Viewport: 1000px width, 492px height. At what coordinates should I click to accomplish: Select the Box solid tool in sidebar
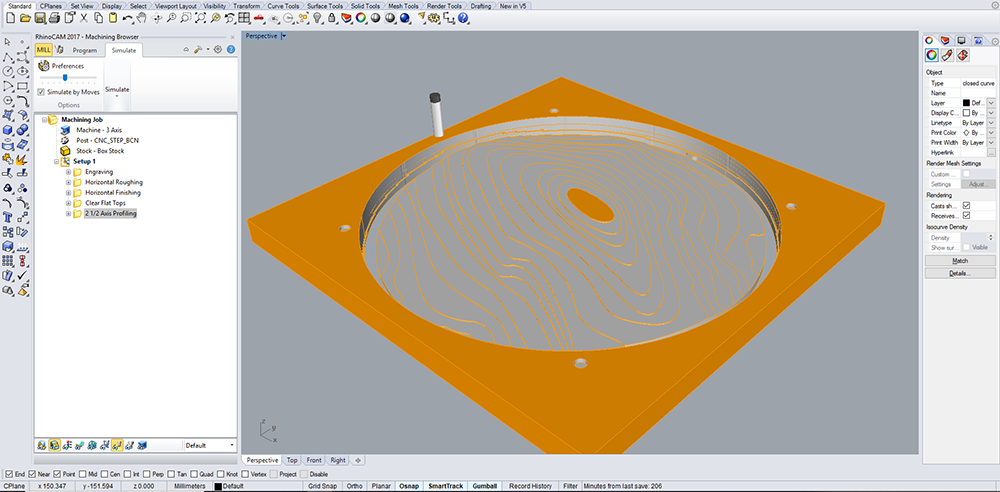click(8, 130)
